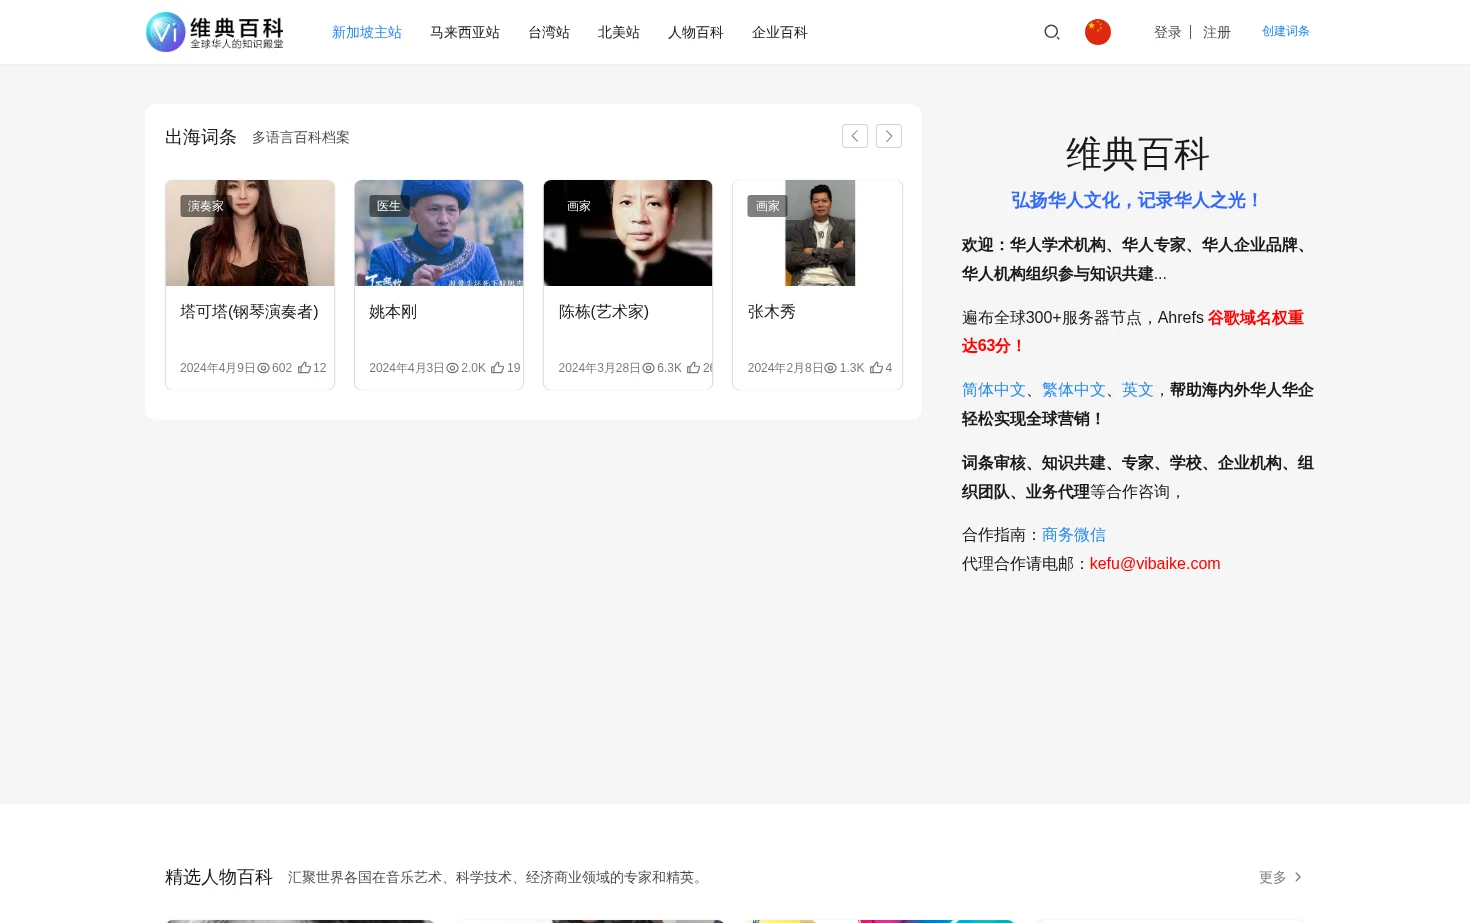This screenshot has width=1470, height=923.
Task: Click the 多语言百科档案 subtitle
Action: tap(301, 137)
